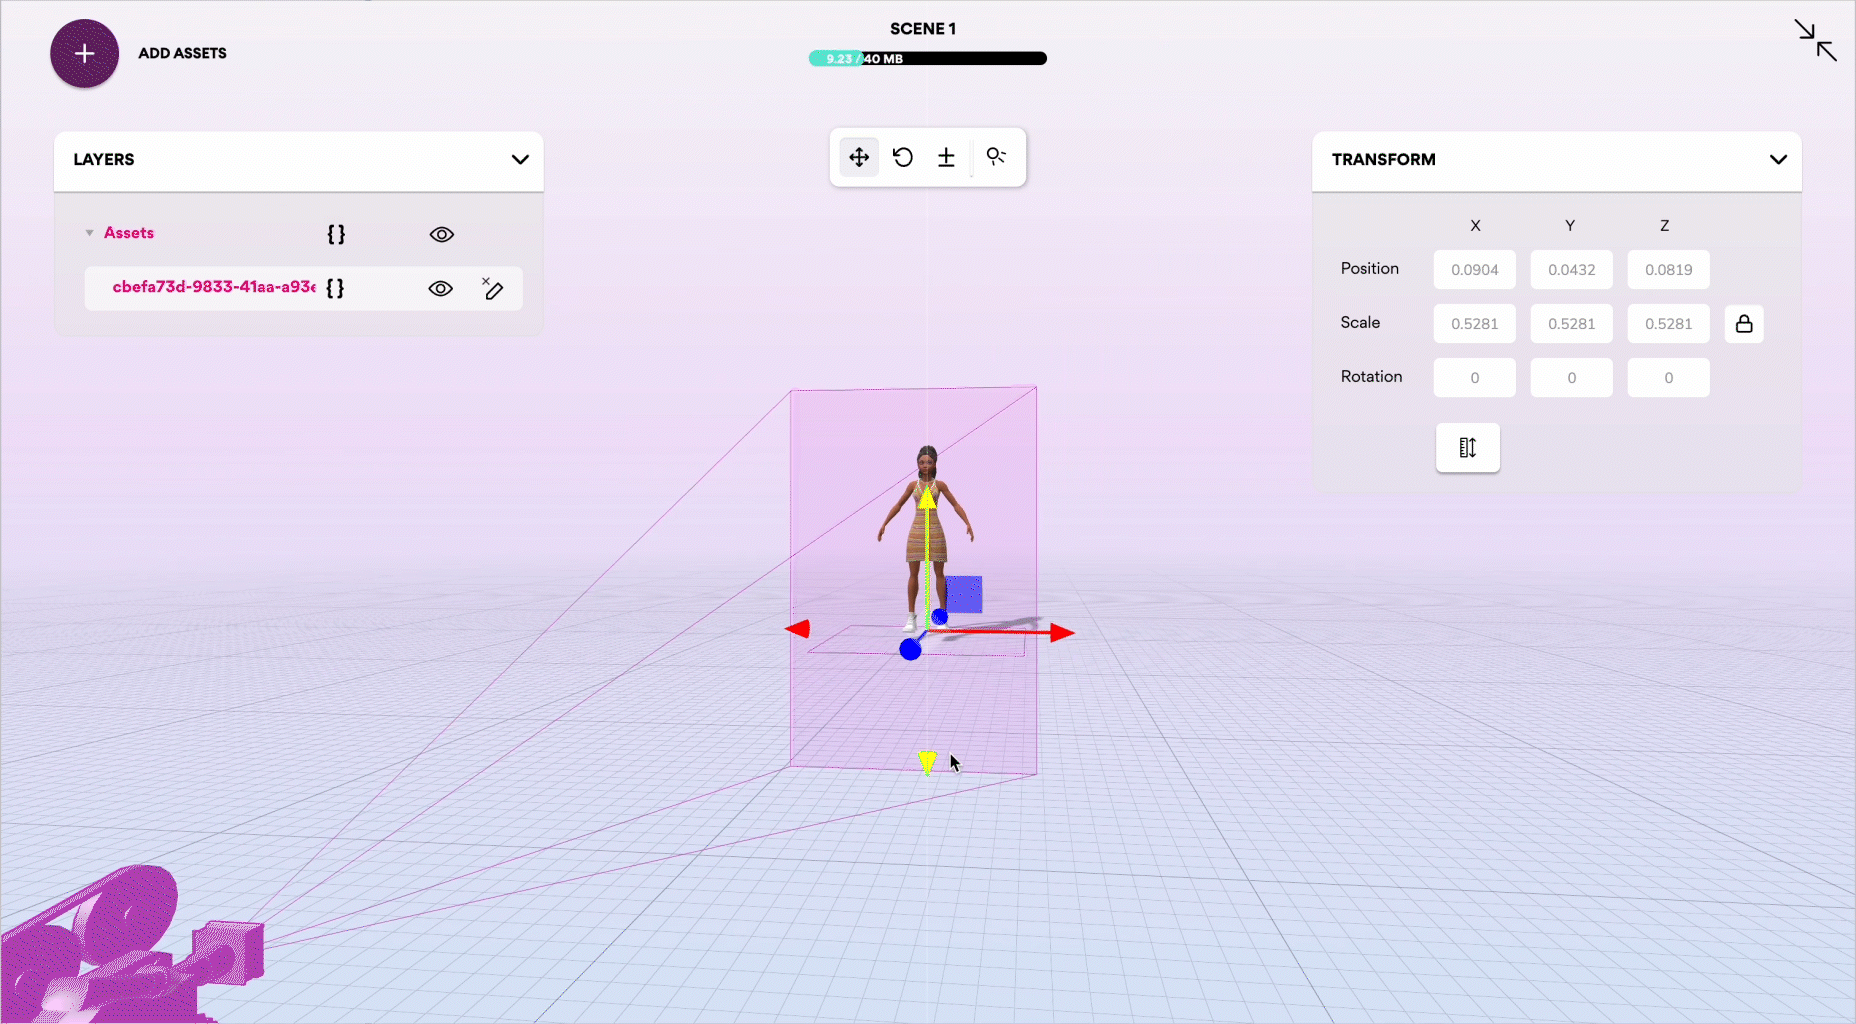Click the purple Add Assets plus button
Image resolution: width=1856 pixels, height=1024 pixels.
coord(85,54)
